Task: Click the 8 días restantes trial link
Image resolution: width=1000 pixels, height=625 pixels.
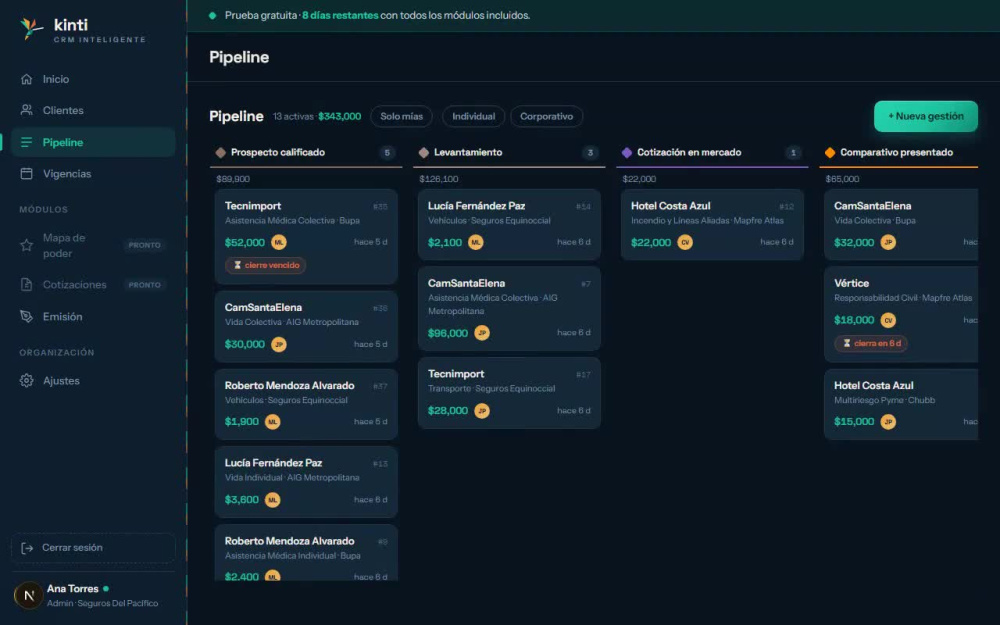Action: 340,15
